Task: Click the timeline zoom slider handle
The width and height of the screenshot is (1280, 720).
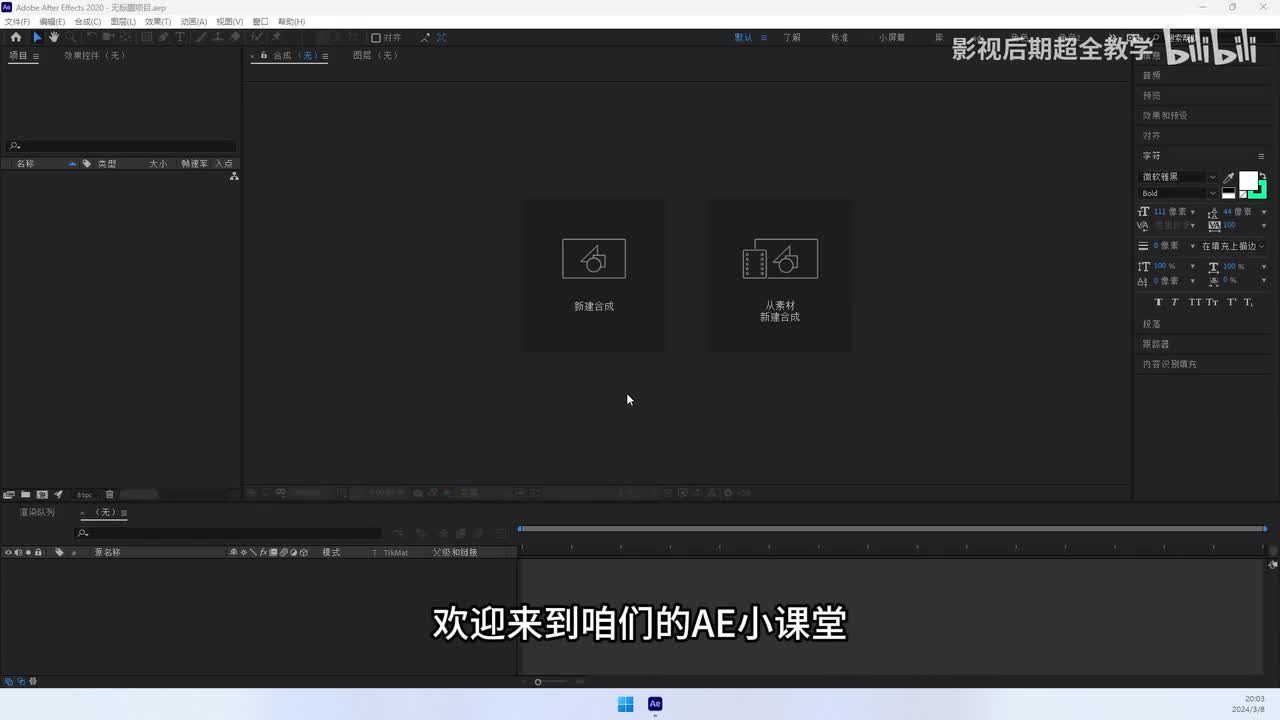Action: (538, 682)
